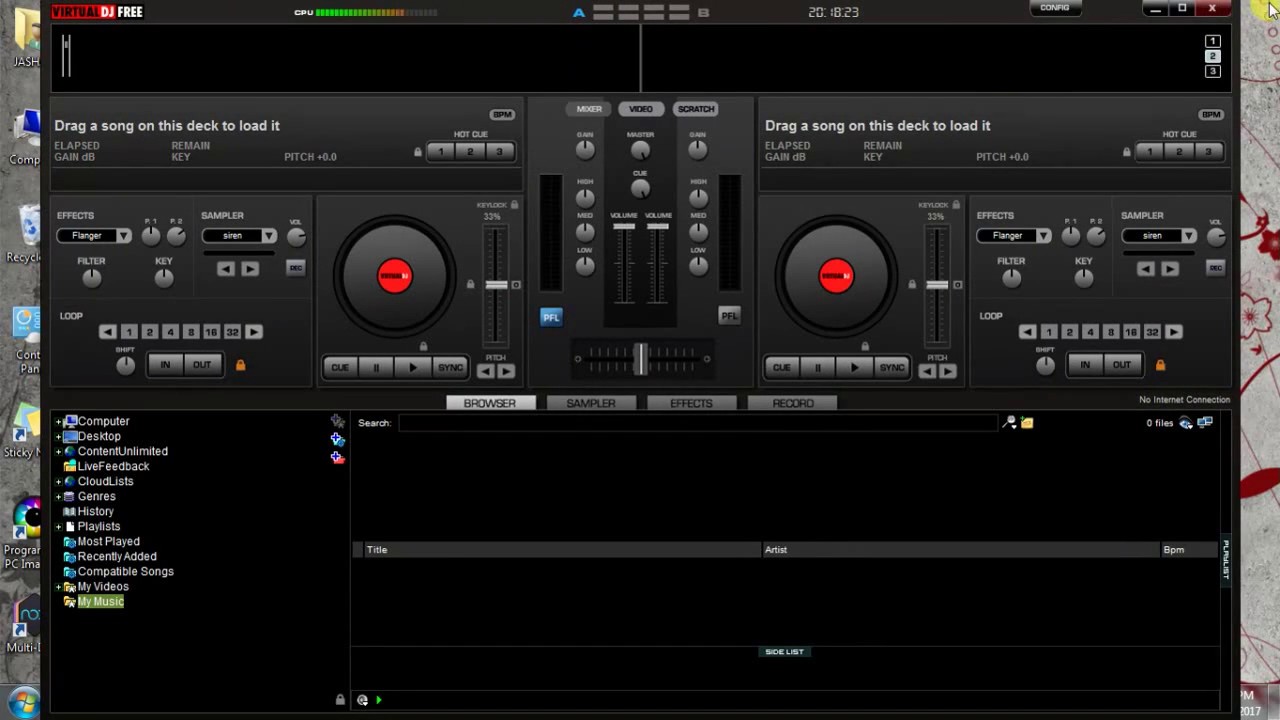Double the loop on left deck
Image resolution: width=1280 pixels, height=720 pixels.
pyautogui.click(x=253, y=332)
